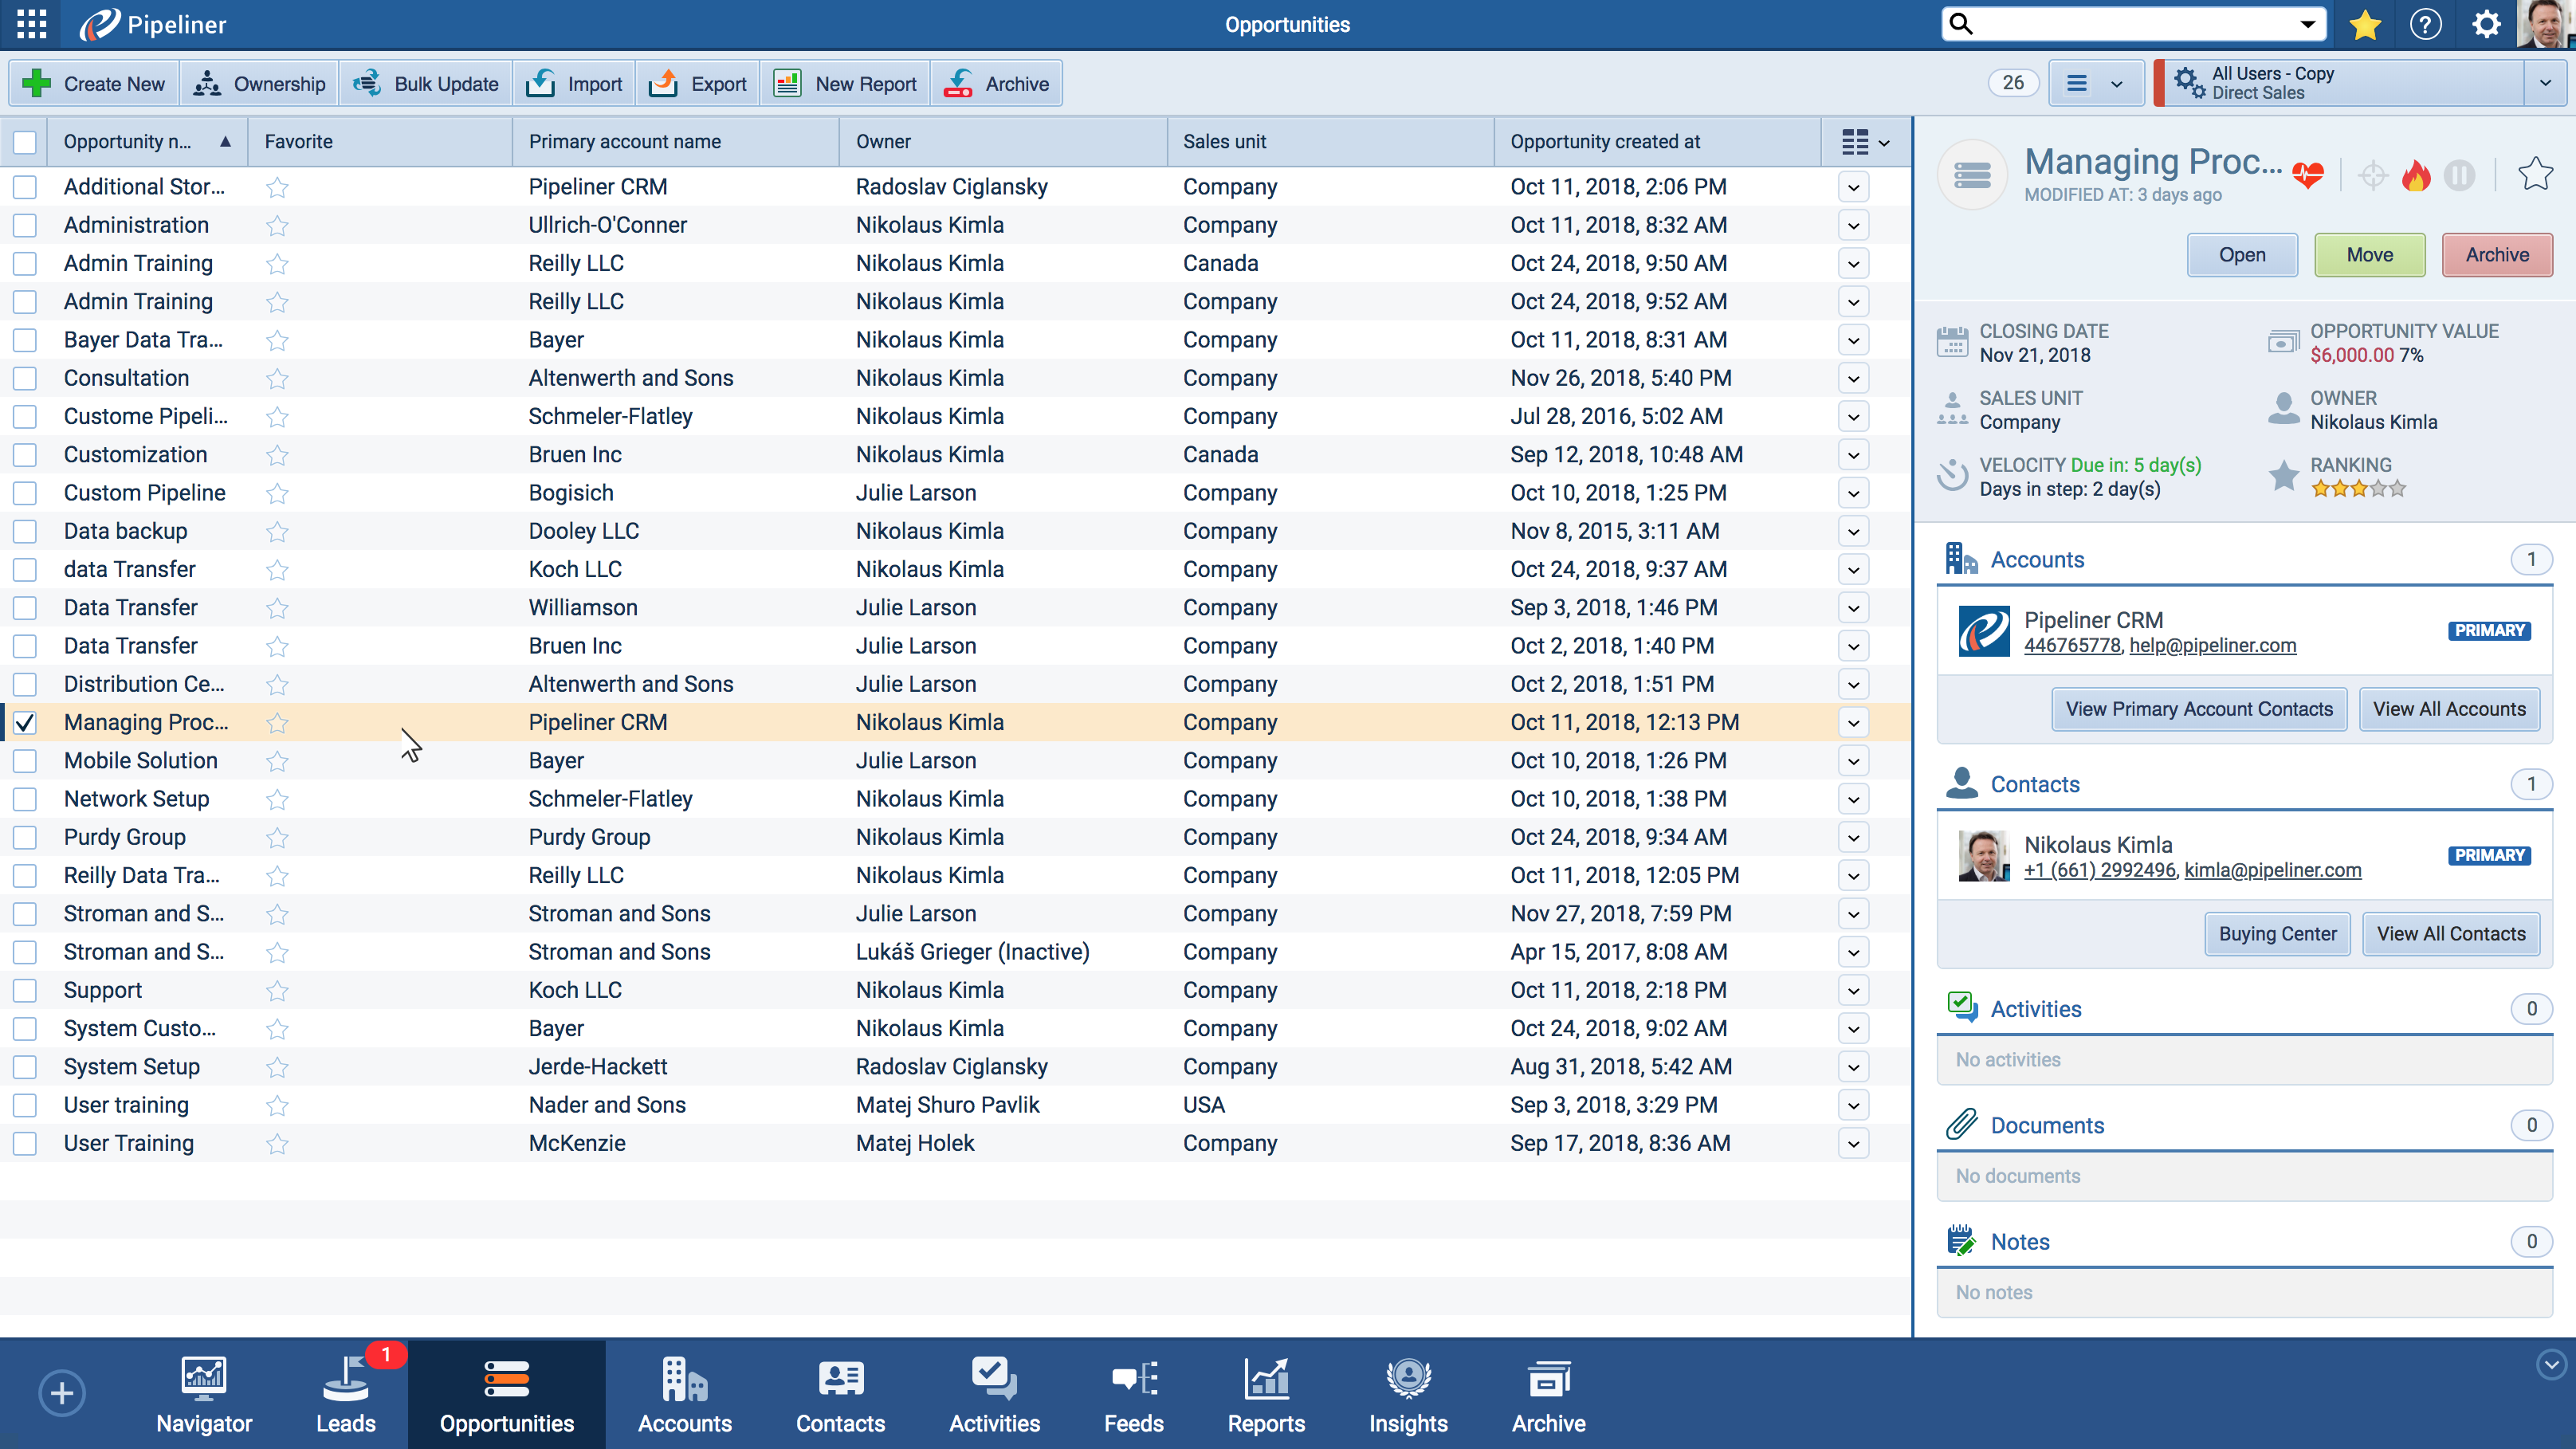Open the help question mark icon
Image resolution: width=2576 pixels, height=1449 pixels.
[x=2425, y=24]
